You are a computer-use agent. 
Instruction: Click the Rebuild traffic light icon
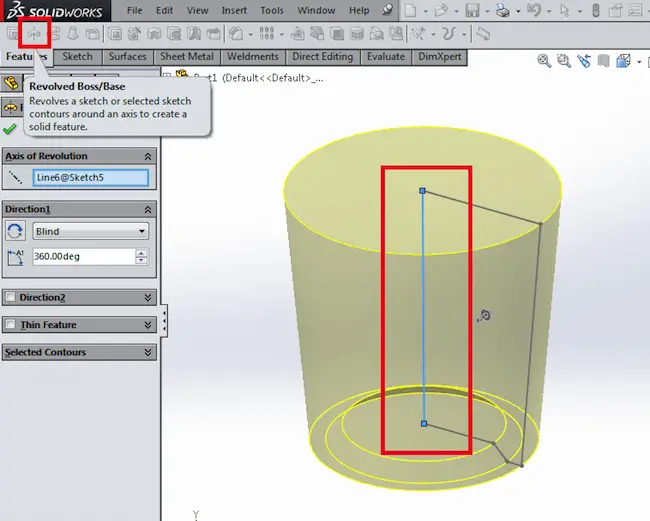click(x=596, y=10)
